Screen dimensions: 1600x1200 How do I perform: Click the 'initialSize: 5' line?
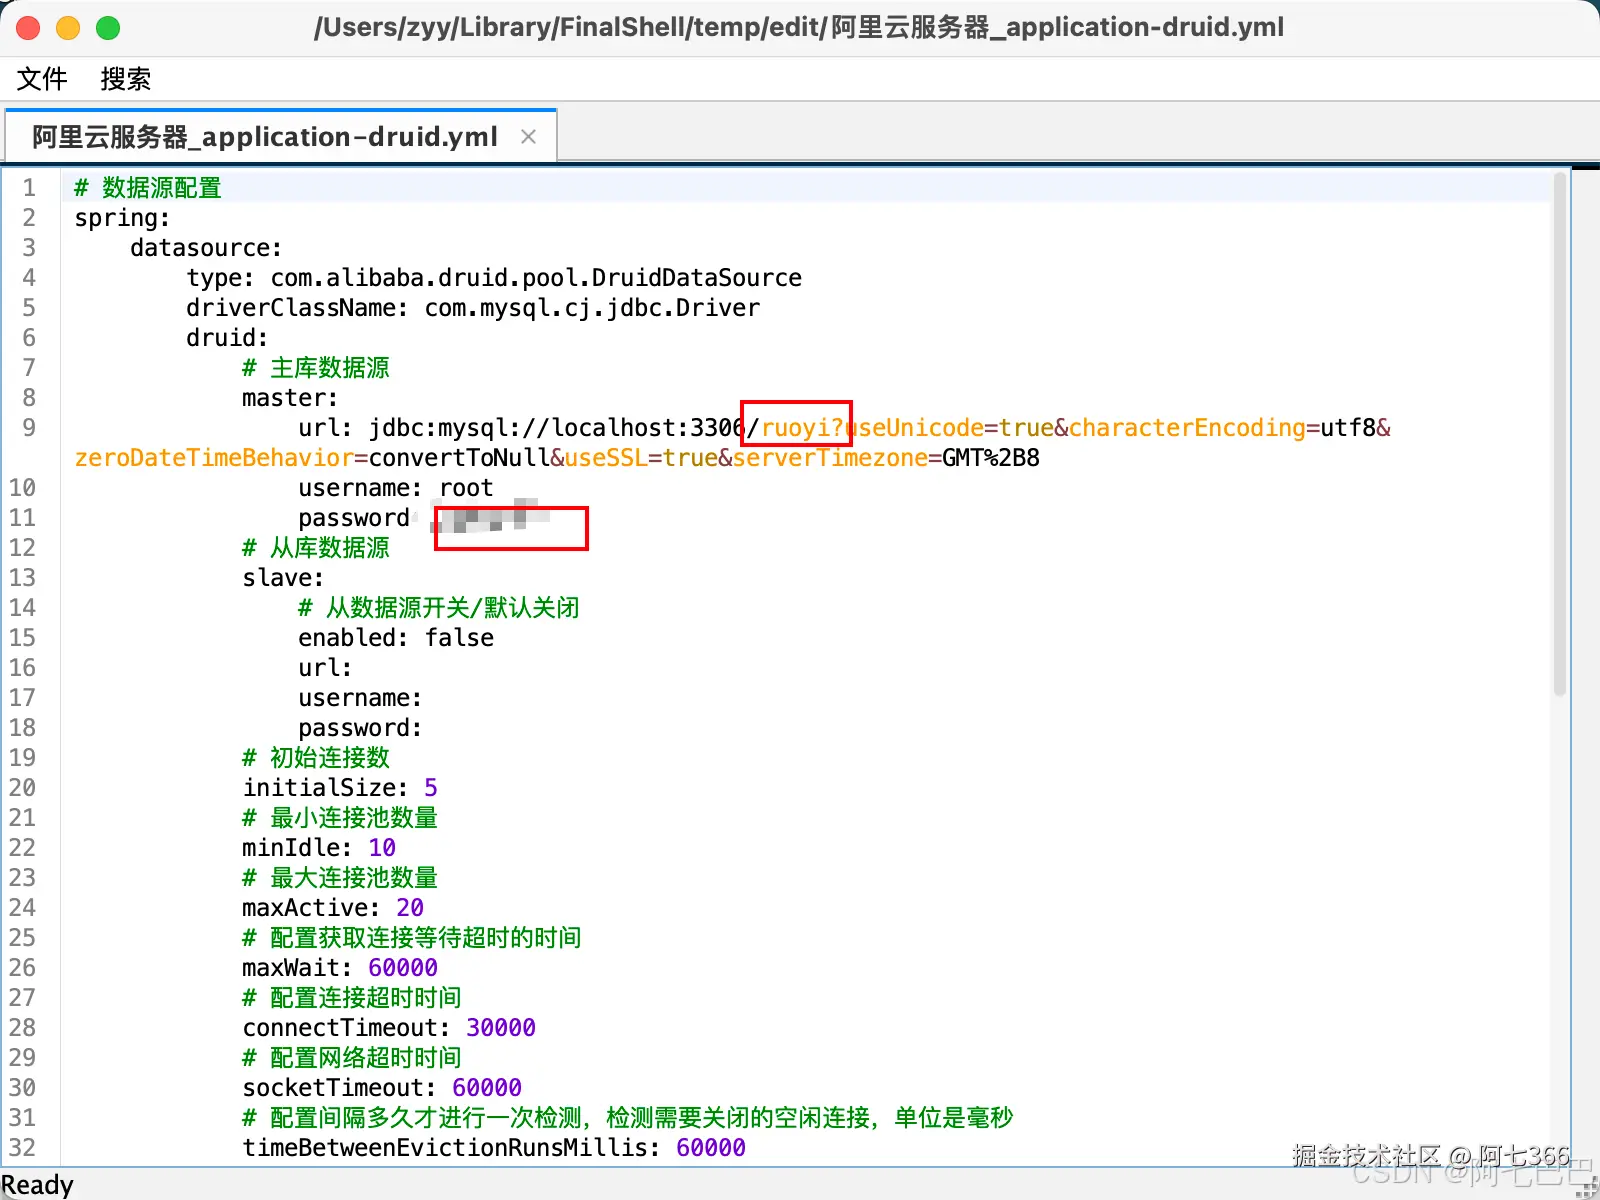tap(340, 788)
